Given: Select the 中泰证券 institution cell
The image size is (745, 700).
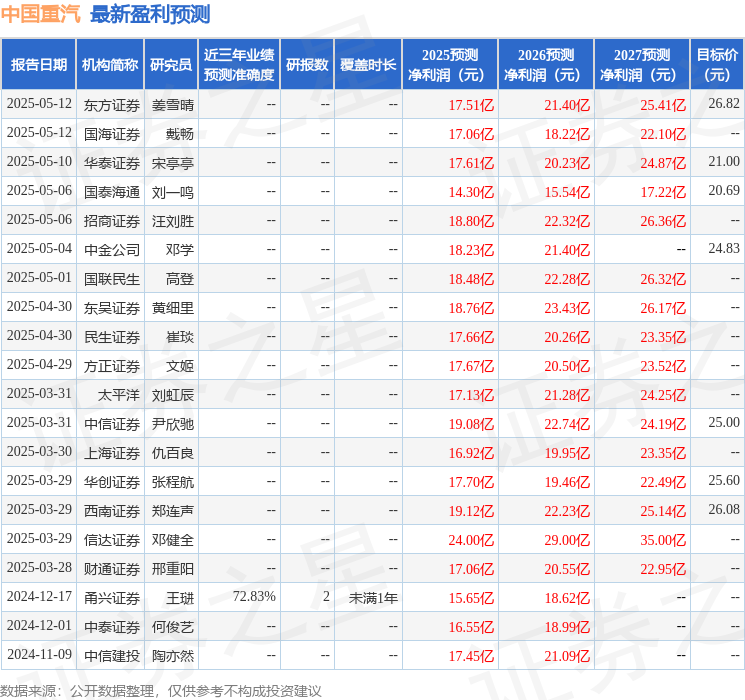Looking at the screenshot, I should [x=112, y=627].
